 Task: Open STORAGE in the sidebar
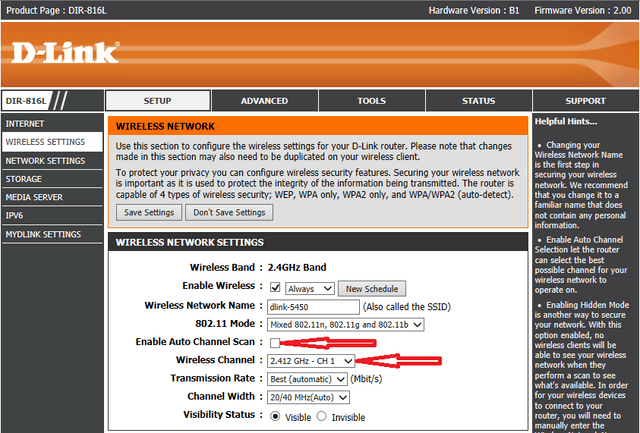pos(52,179)
